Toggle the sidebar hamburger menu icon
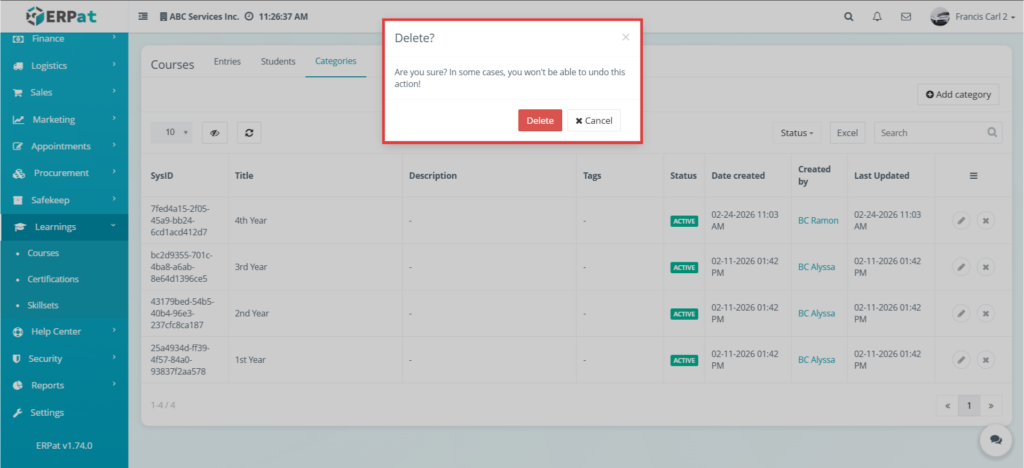The height and width of the screenshot is (468, 1024). tap(143, 17)
